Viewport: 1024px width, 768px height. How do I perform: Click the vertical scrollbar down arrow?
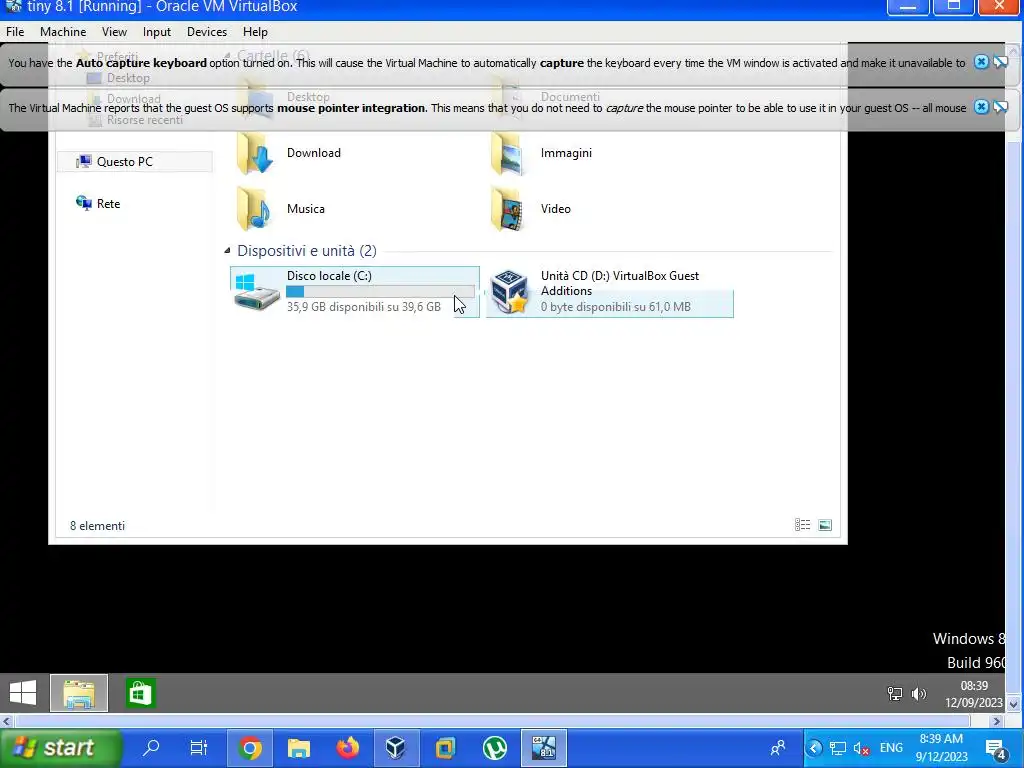coord(1014,704)
